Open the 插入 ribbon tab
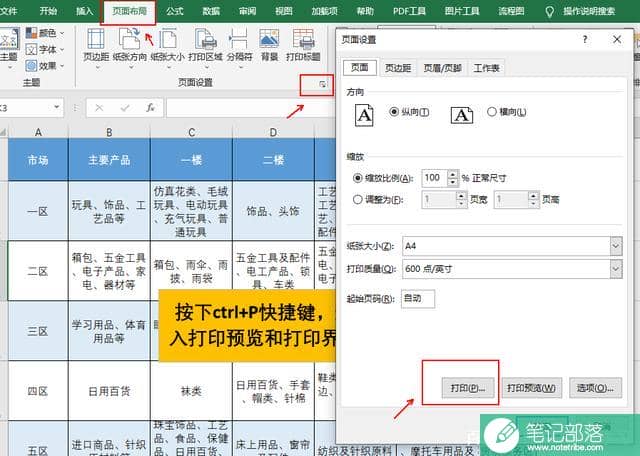The image size is (640, 456). point(84,11)
